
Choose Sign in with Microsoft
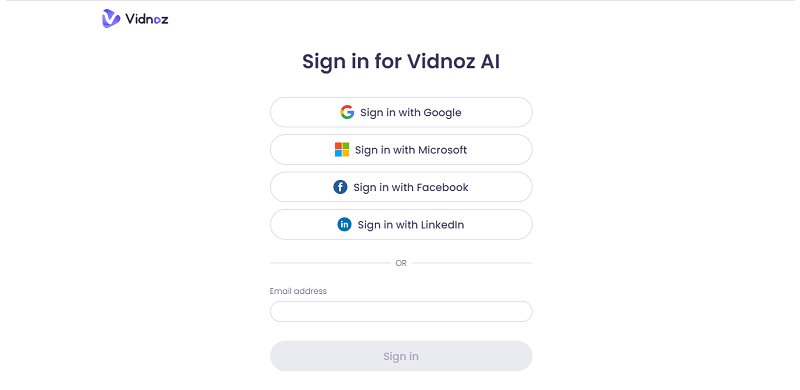click(401, 150)
